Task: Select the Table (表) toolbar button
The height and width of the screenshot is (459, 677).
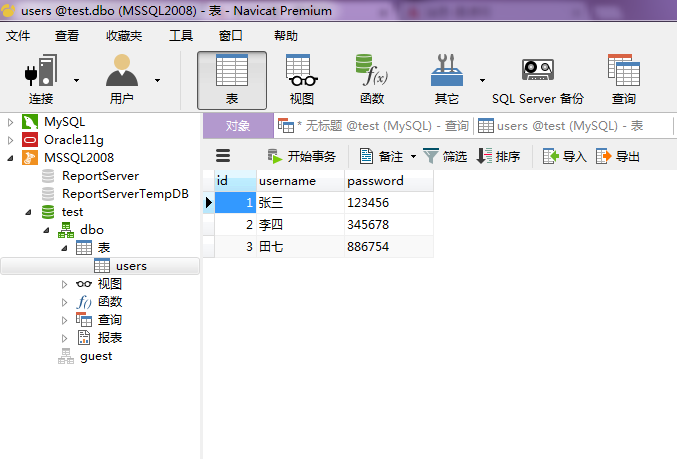Action: point(232,80)
